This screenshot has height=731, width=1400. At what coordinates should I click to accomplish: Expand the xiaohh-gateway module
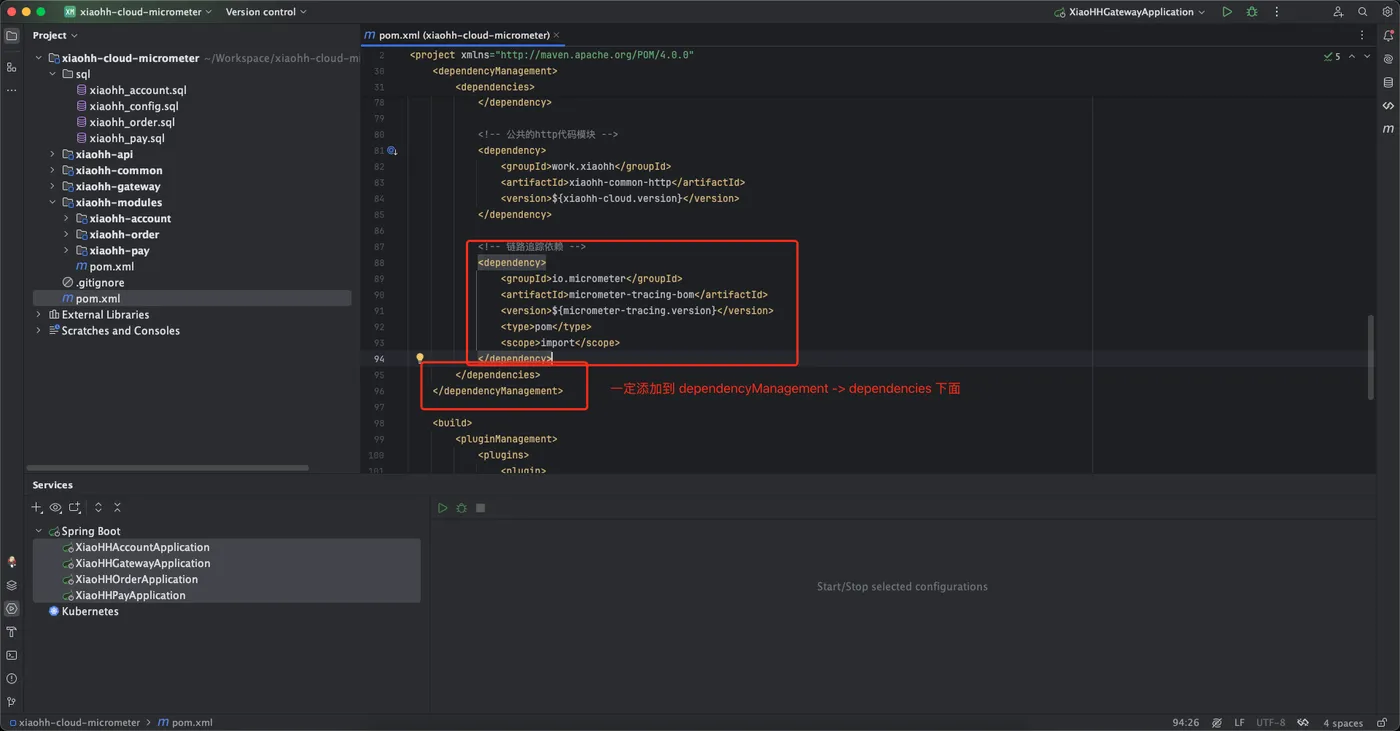[53, 186]
